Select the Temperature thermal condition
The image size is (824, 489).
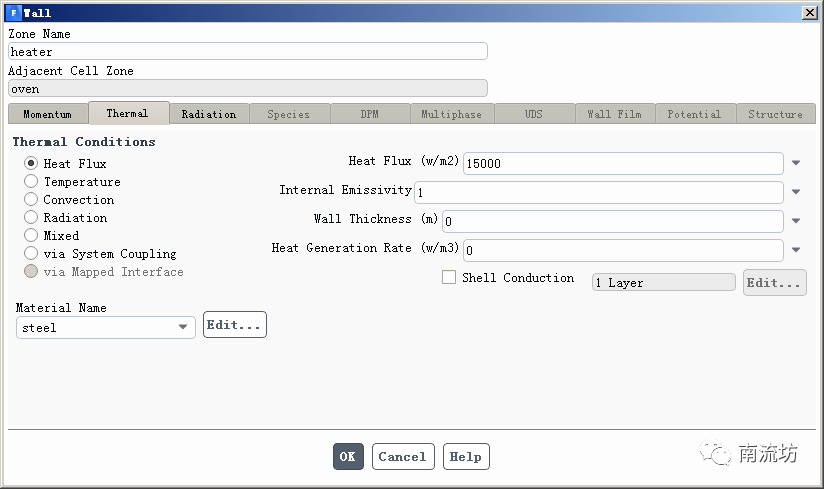31,182
